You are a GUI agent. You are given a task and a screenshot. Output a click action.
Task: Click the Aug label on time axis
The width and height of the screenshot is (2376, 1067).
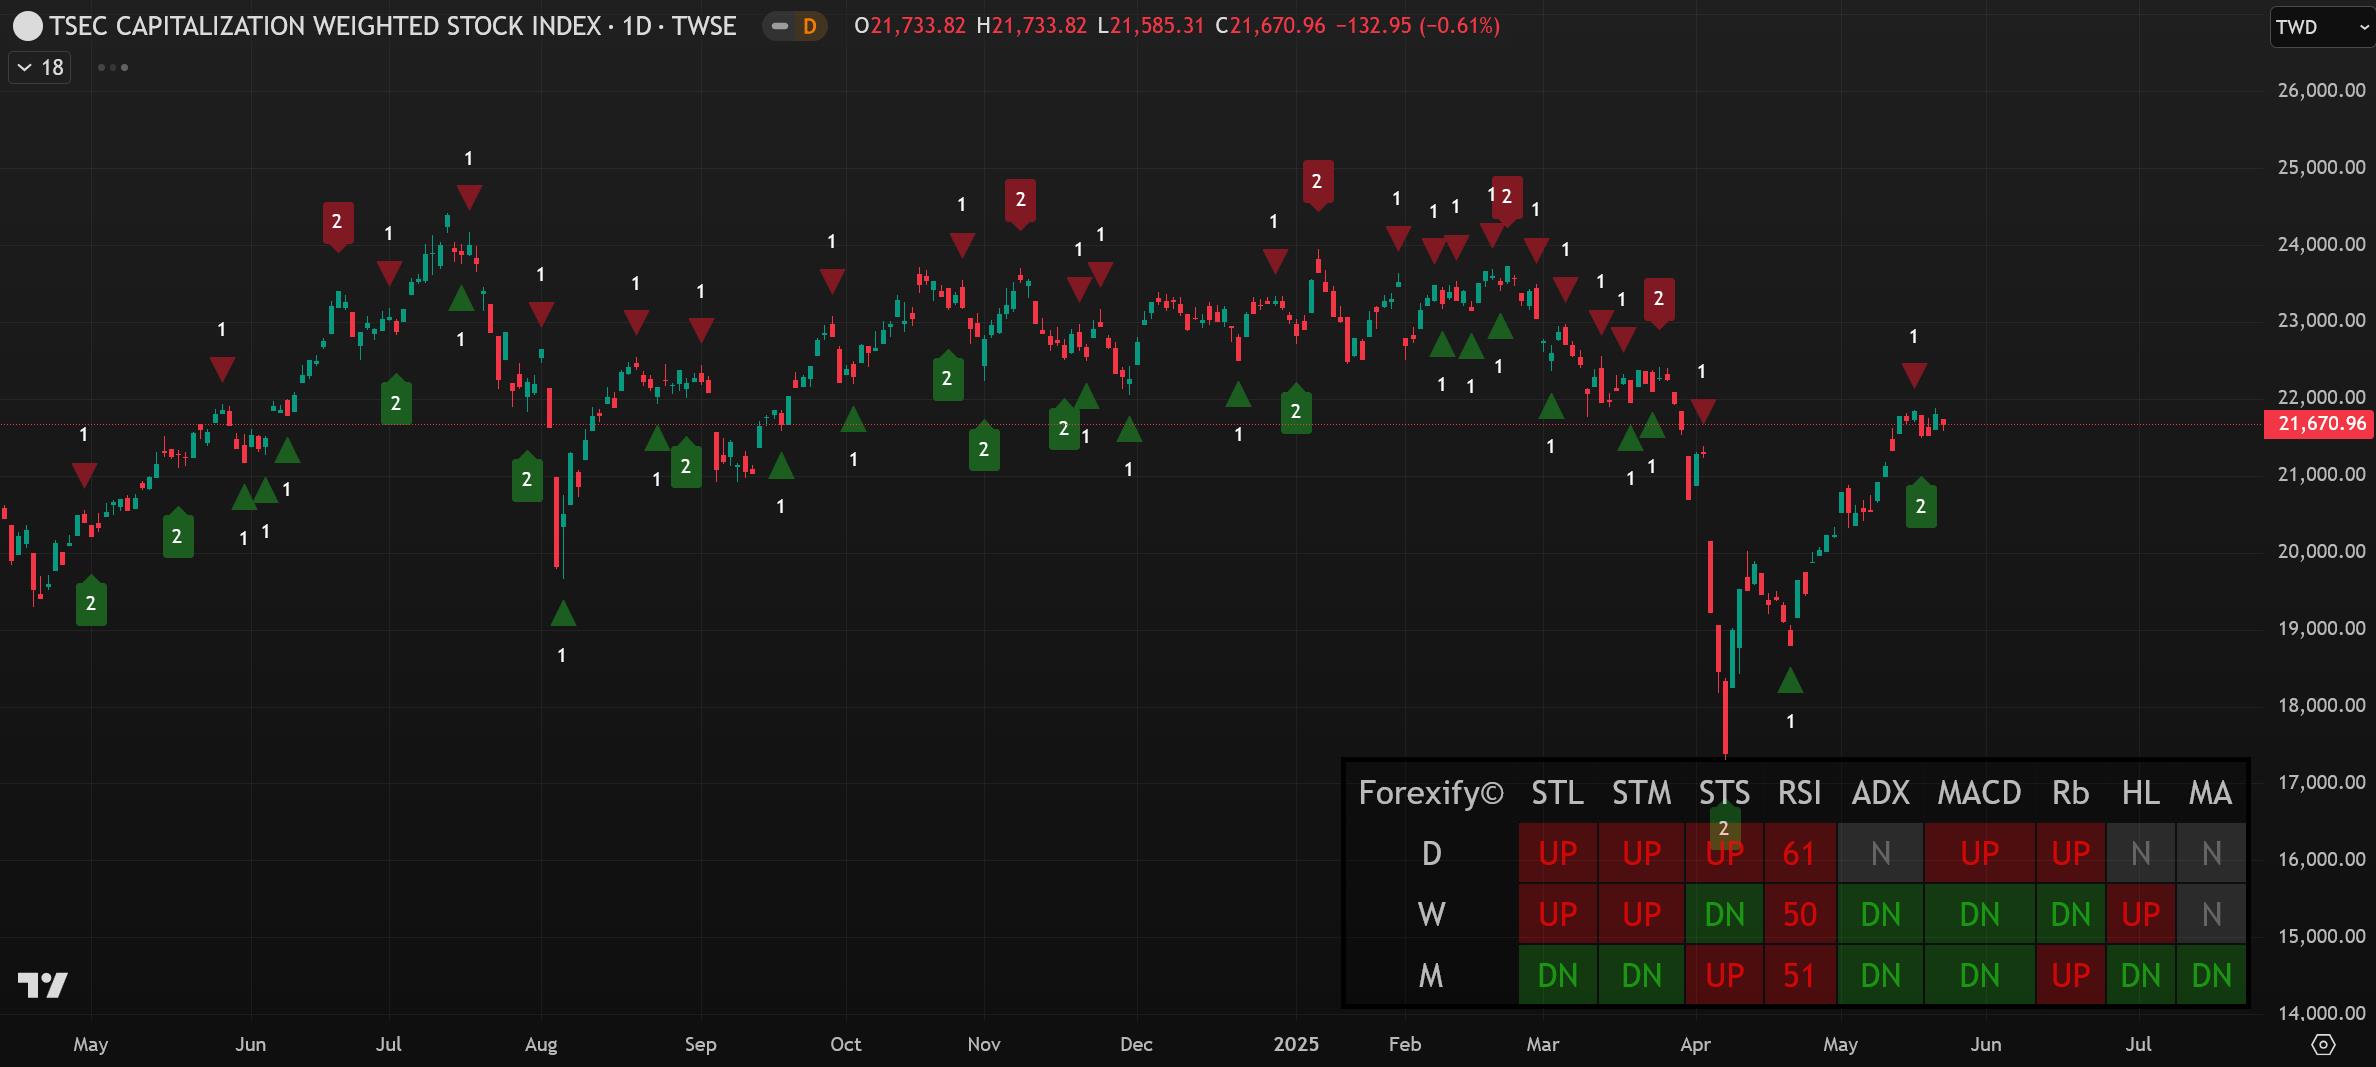(x=541, y=1044)
